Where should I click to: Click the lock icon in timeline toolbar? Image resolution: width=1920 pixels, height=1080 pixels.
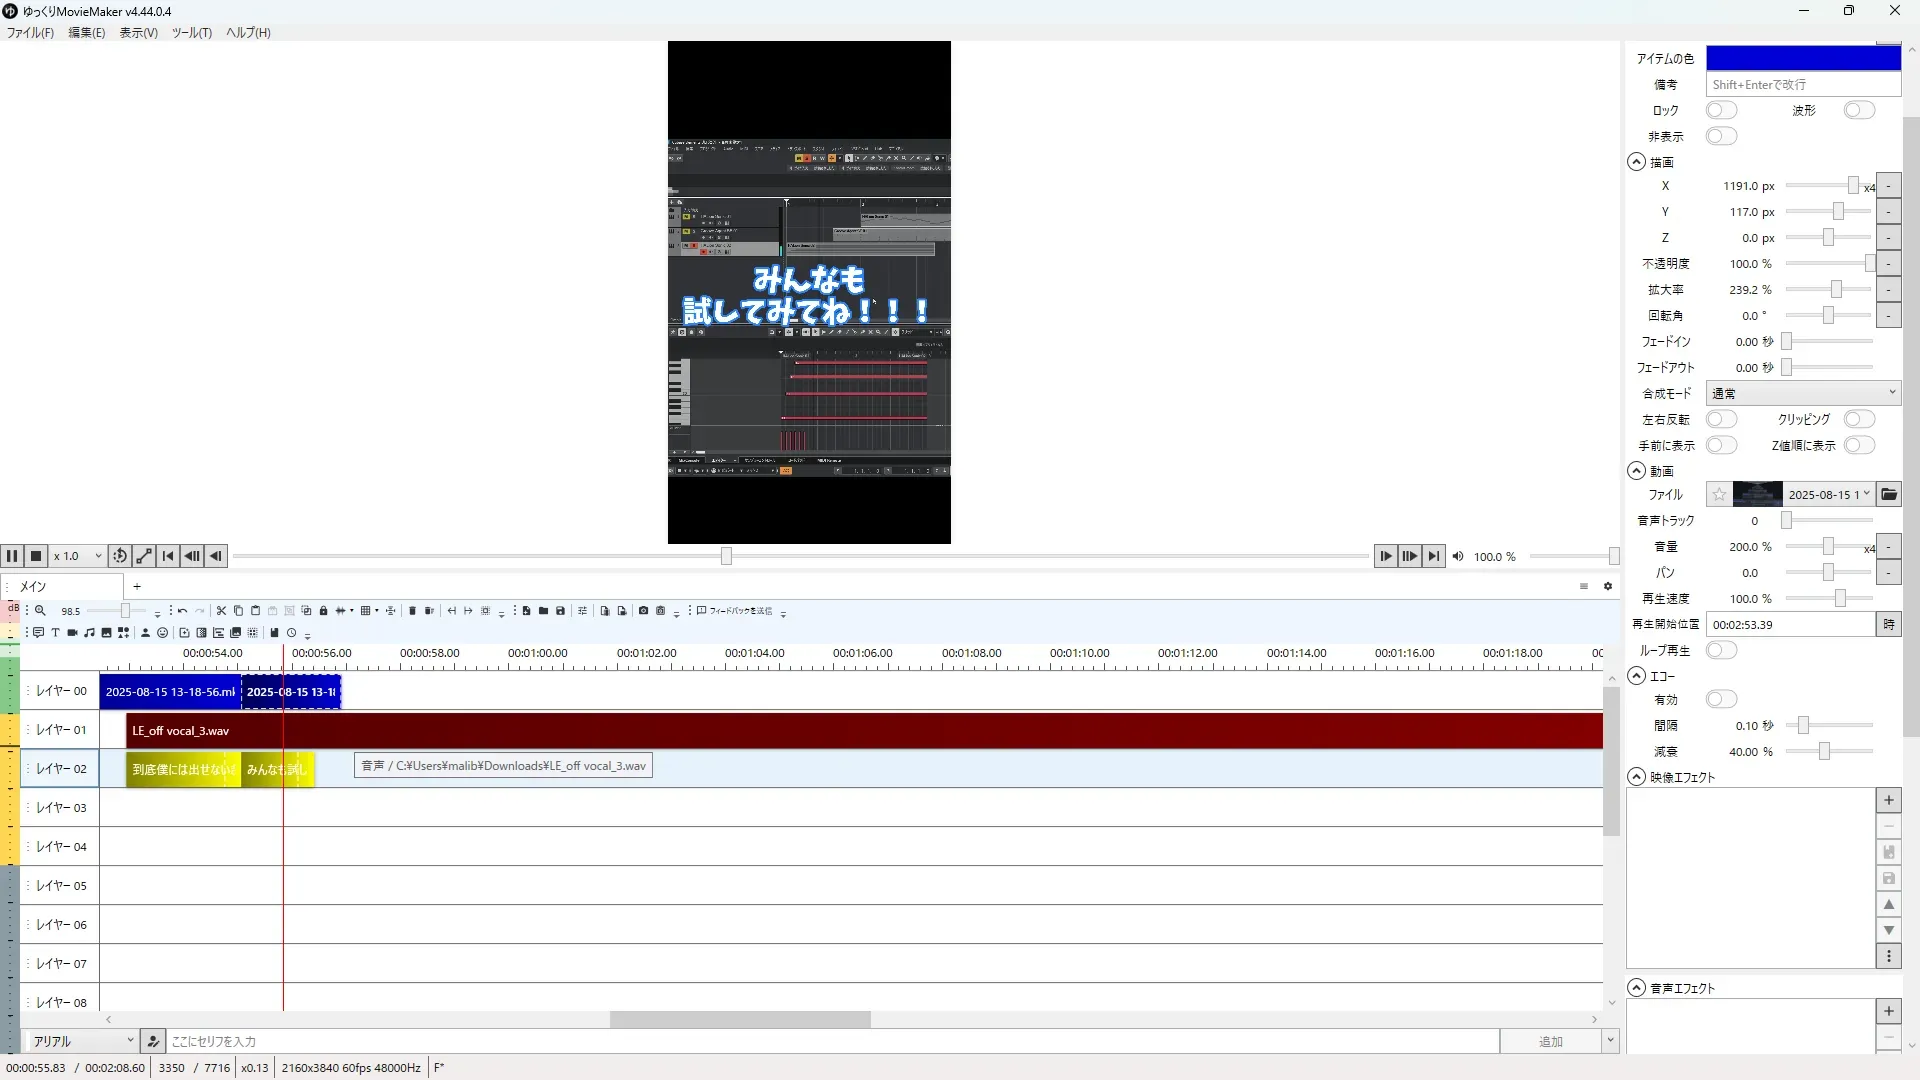[x=323, y=611]
